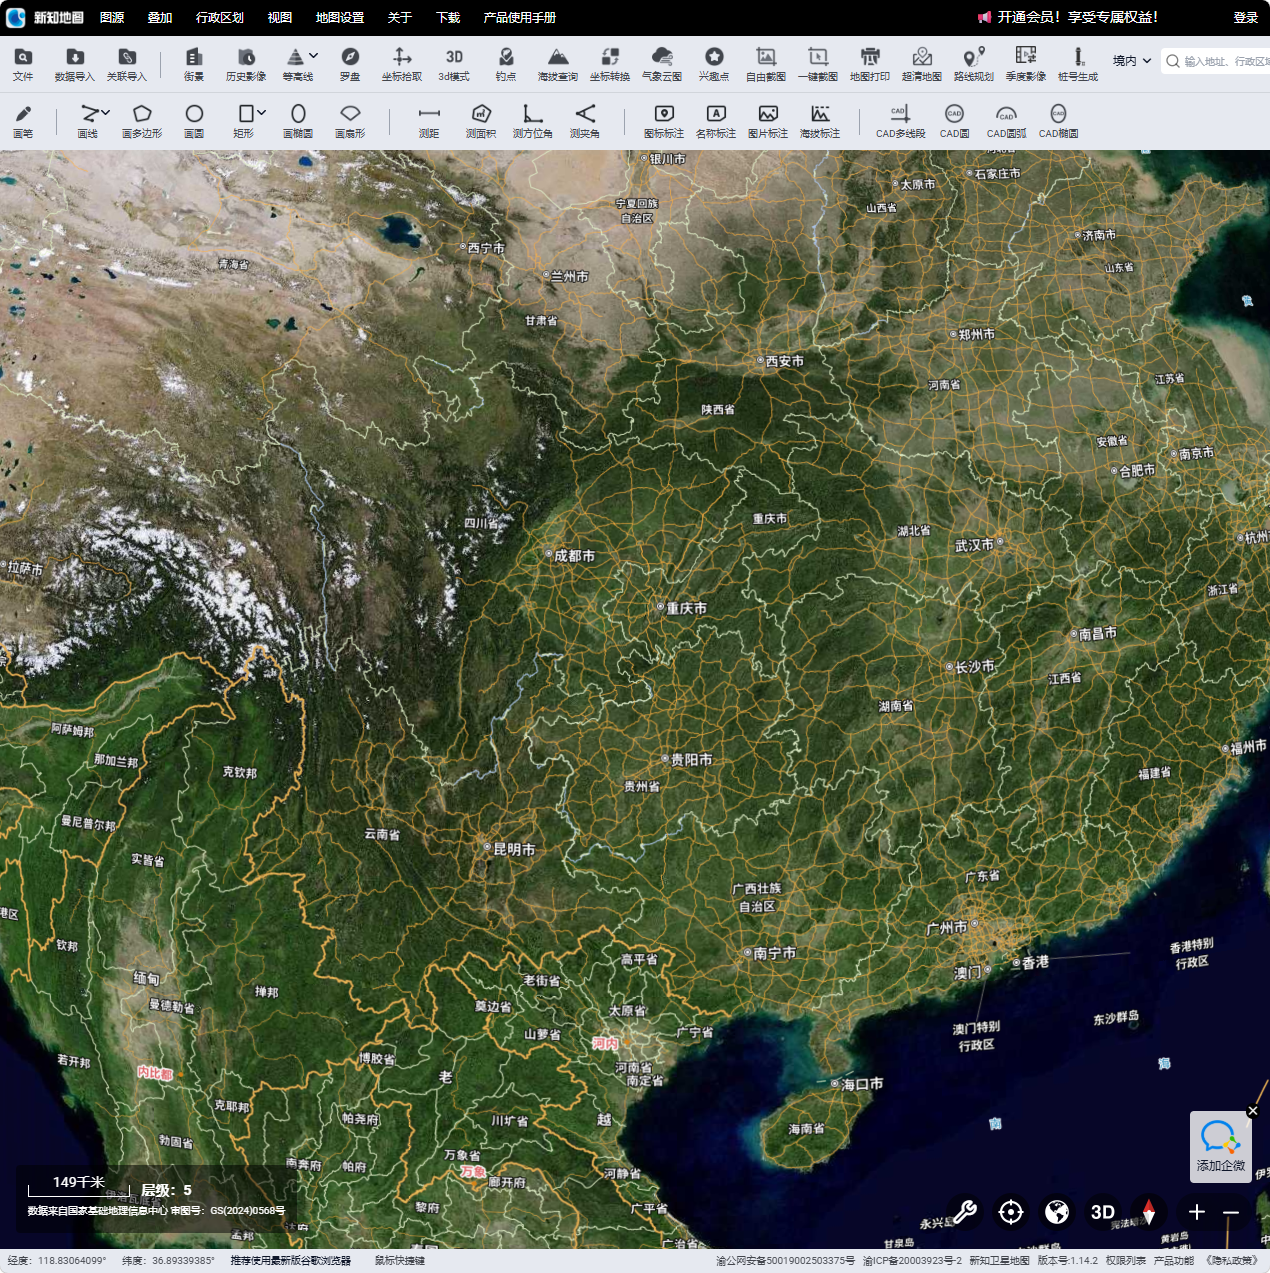Image resolution: width=1270 pixels, height=1273 pixels.
Task: Select the 测面积 area measurement tool
Action: (x=481, y=120)
